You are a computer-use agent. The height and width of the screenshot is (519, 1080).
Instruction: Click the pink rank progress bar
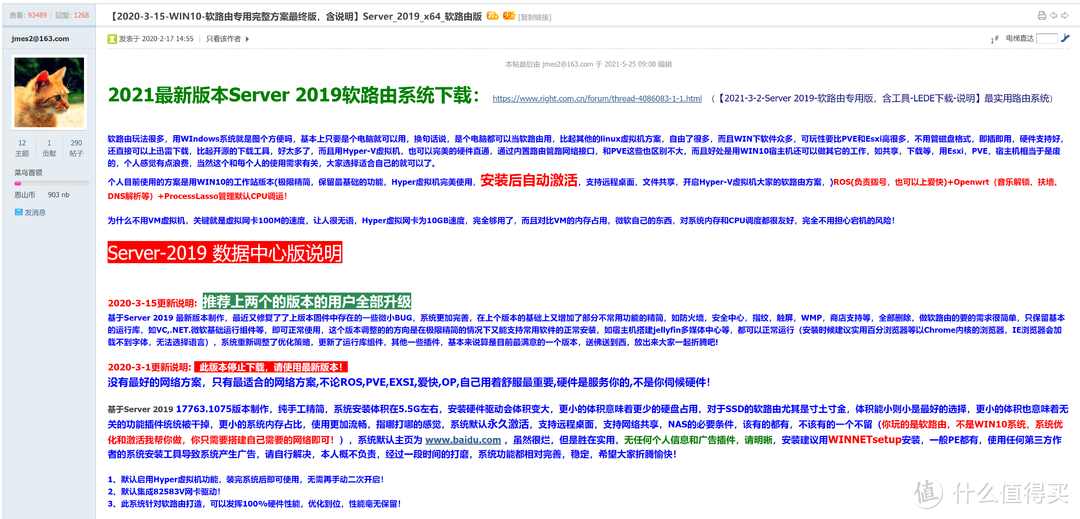52,184
